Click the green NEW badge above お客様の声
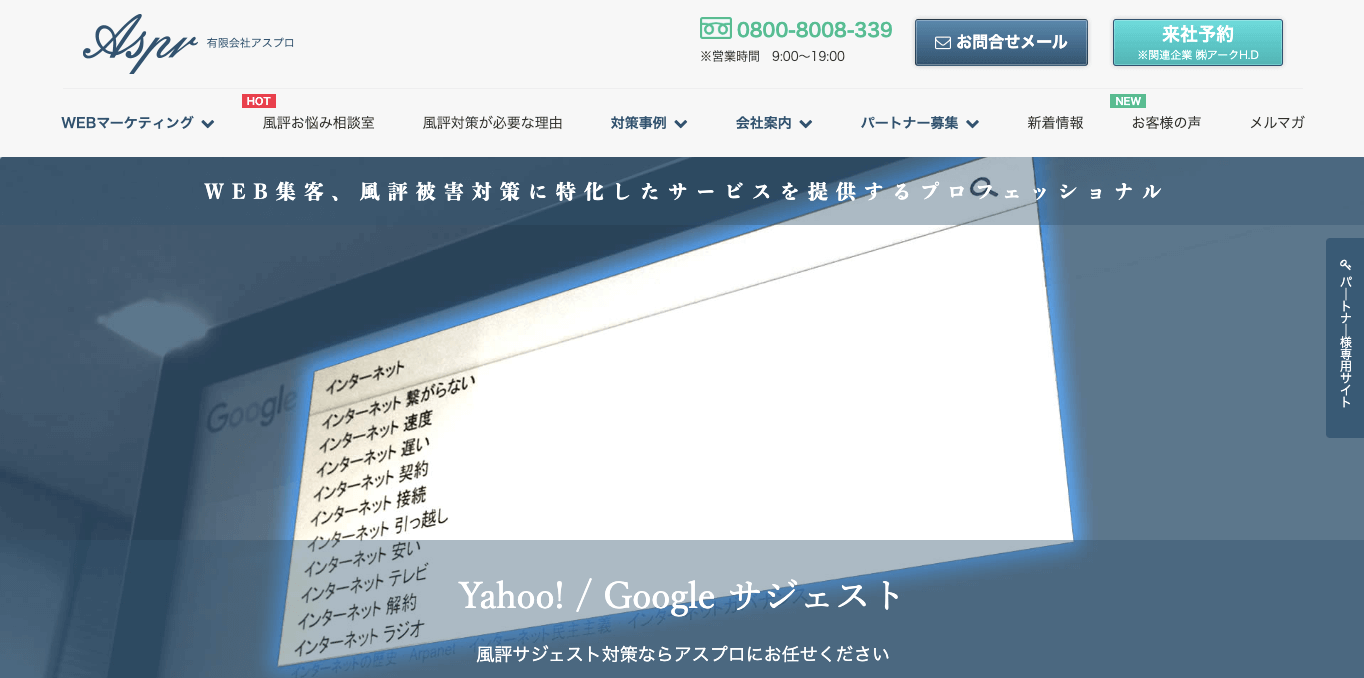Screen dimensions: 1364x678 click(x=1127, y=101)
